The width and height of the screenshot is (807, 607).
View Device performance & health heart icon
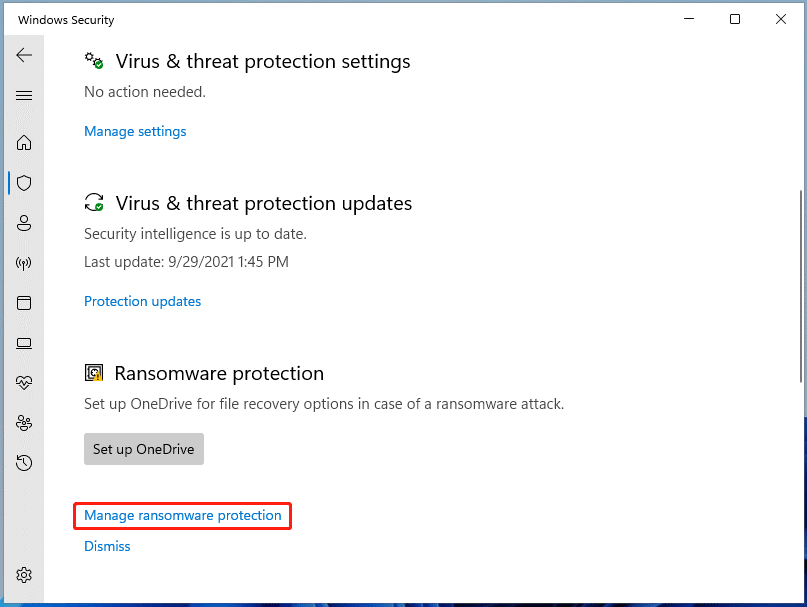tap(24, 382)
